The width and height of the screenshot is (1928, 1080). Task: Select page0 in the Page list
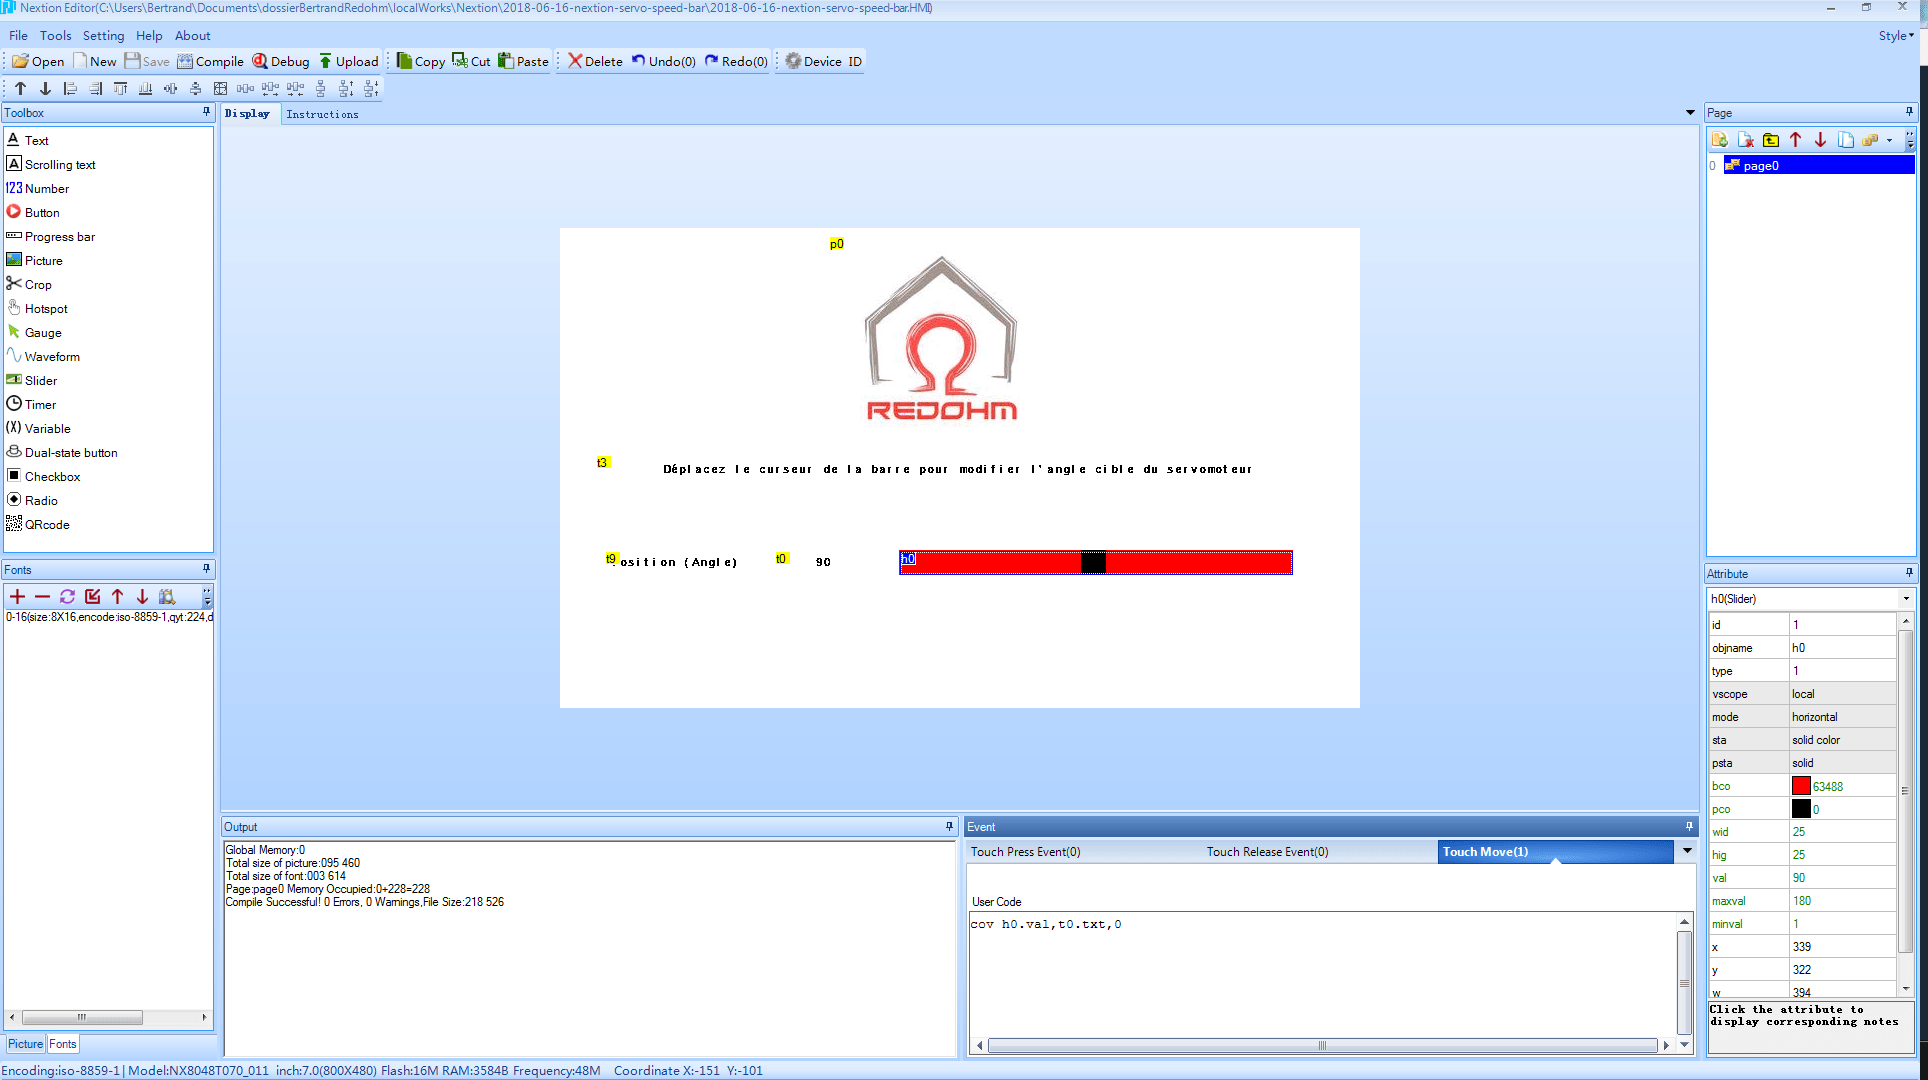pos(1819,165)
